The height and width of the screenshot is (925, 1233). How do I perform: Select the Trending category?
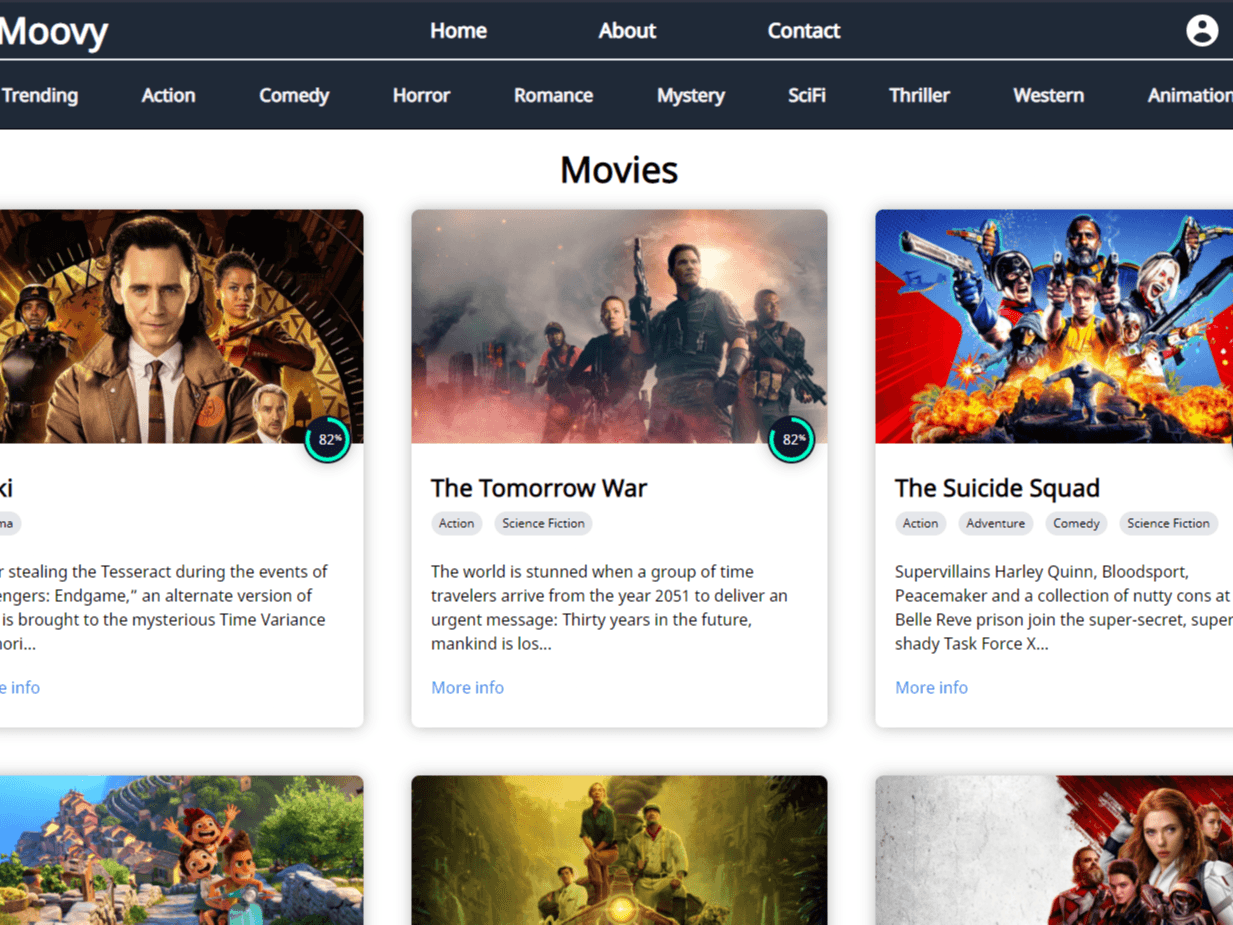click(40, 96)
